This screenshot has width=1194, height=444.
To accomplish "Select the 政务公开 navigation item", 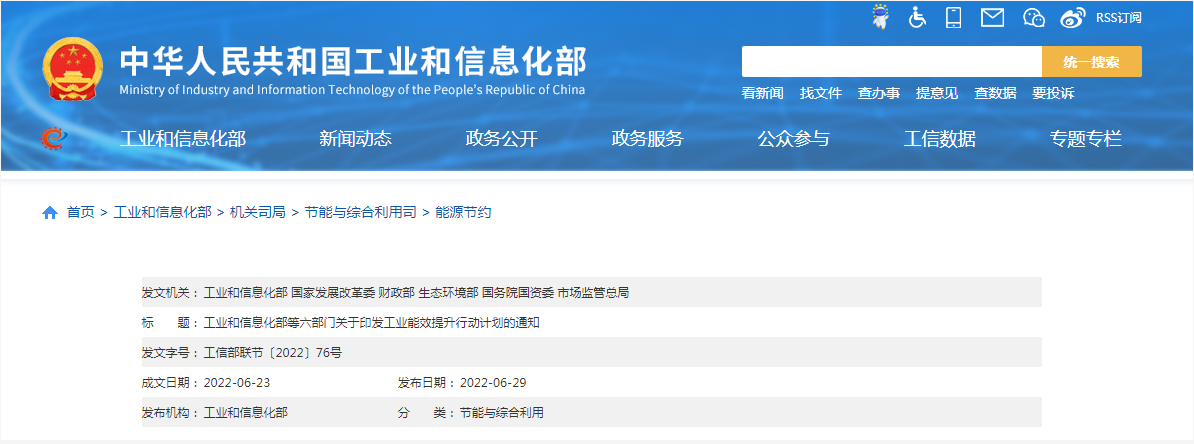I will (502, 139).
